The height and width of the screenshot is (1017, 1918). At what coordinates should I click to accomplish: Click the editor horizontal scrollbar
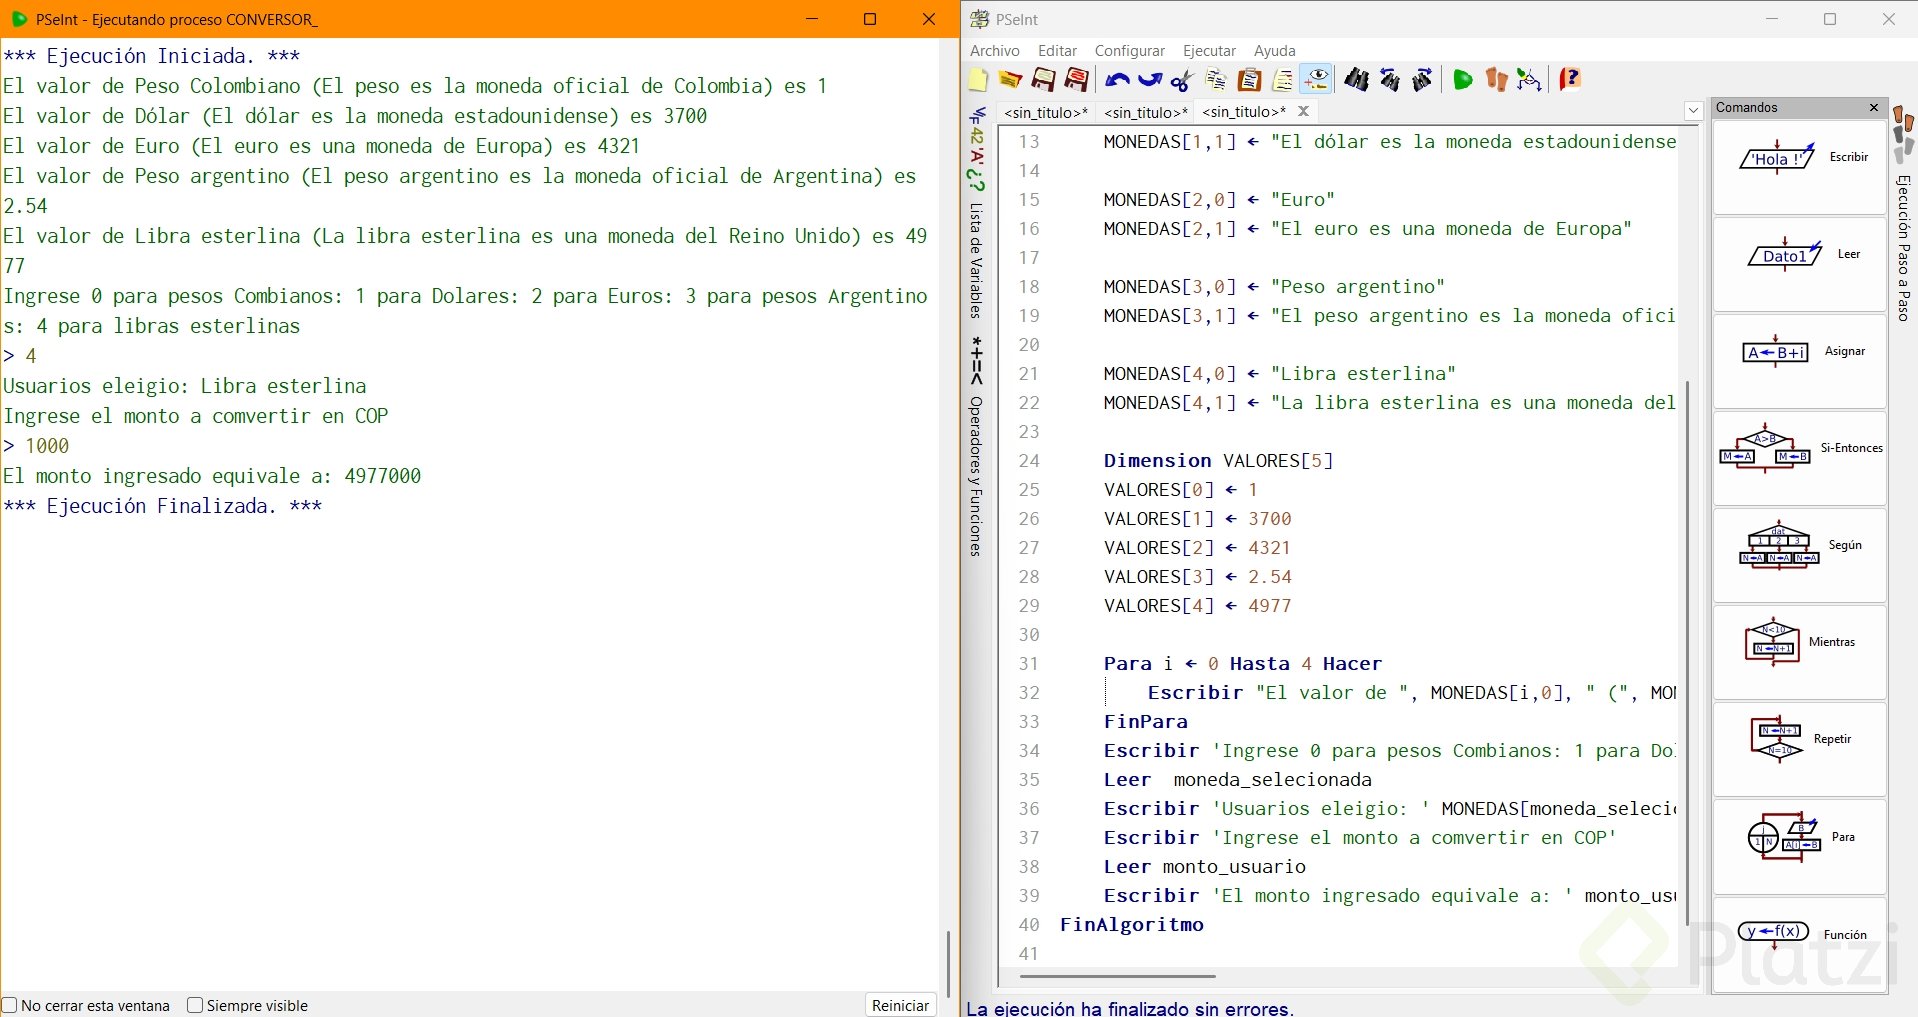point(1117,976)
